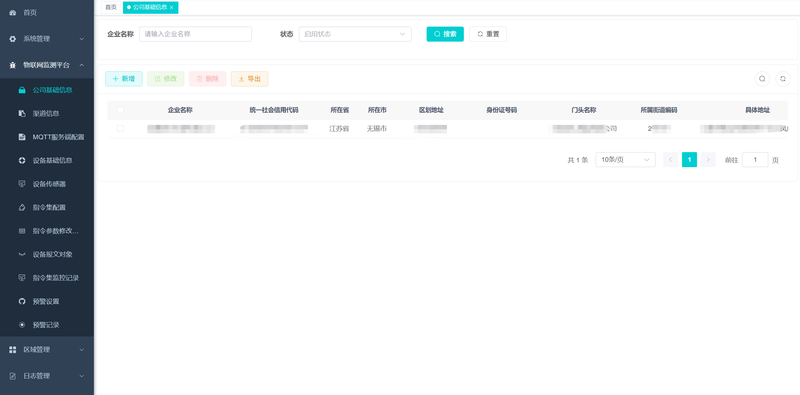Screen dimensions: 800x395
Task: Expand the 系统管理 menu chevron
Action: coord(82,39)
